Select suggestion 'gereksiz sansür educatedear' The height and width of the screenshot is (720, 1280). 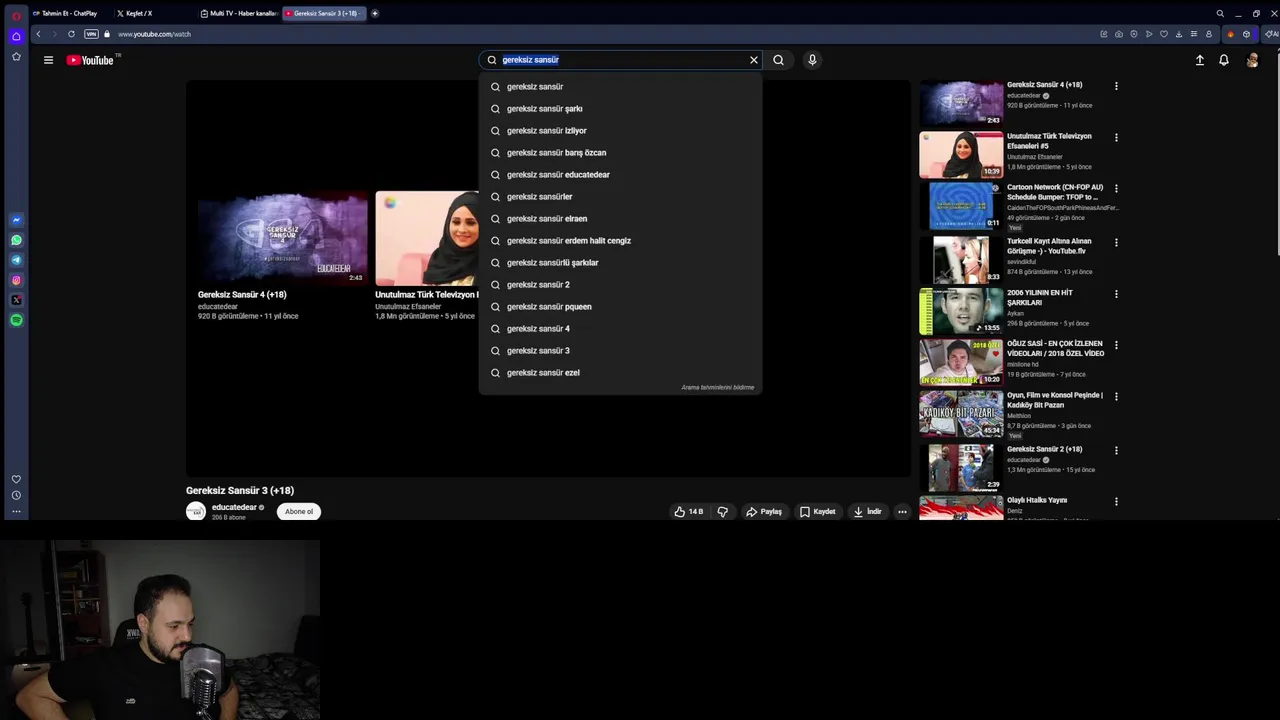coord(620,175)
